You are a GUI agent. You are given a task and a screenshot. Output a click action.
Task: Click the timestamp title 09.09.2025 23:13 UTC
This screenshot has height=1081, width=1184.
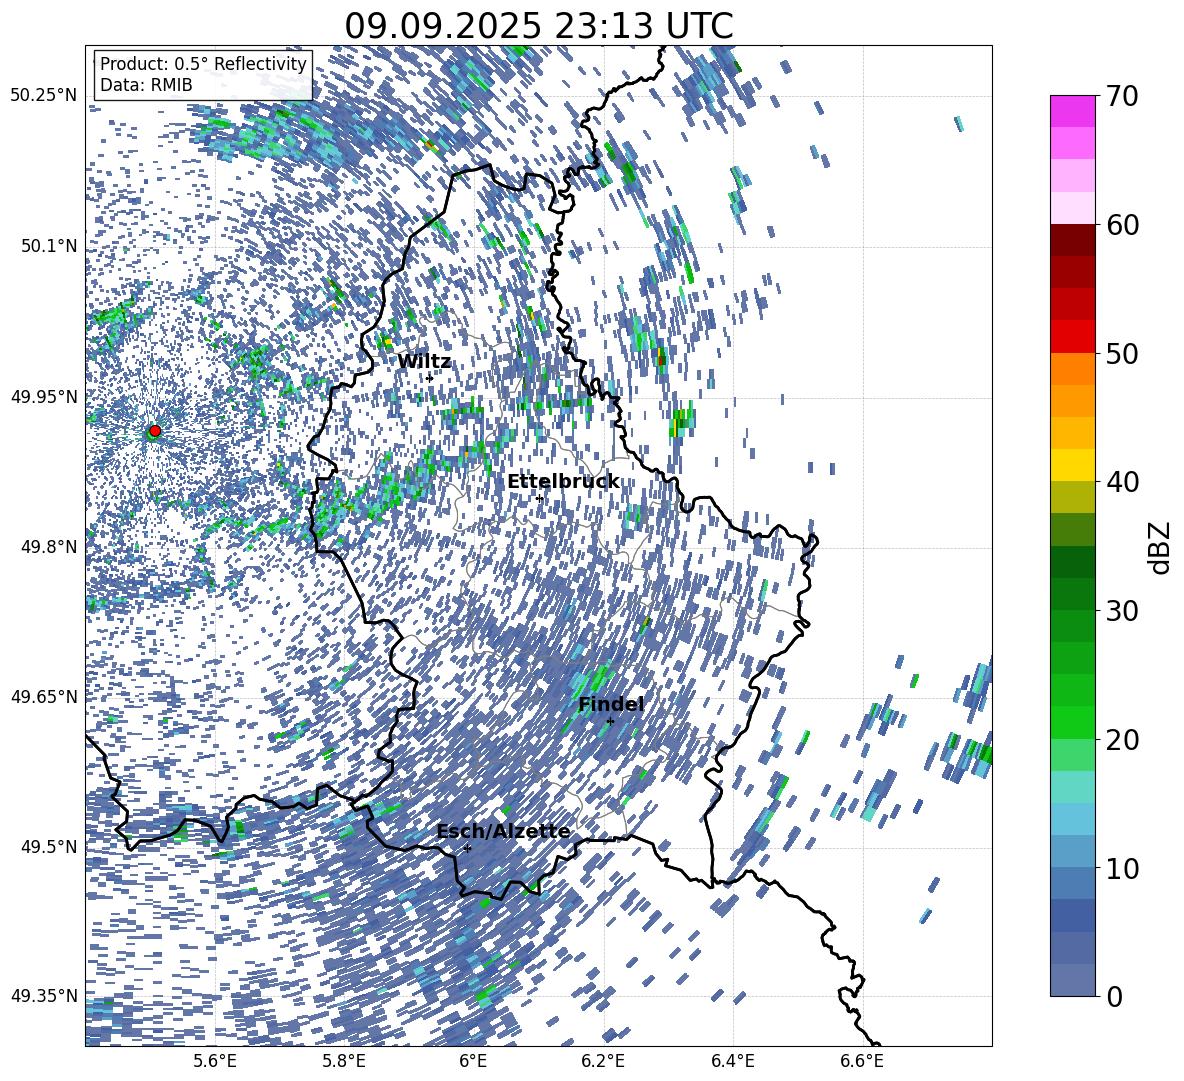538,26
